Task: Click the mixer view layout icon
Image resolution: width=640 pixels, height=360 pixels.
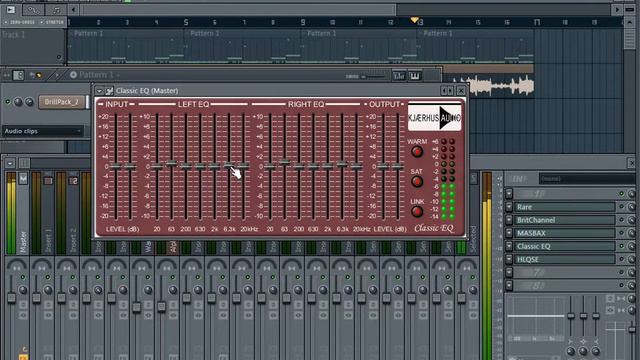Action: 24,163
